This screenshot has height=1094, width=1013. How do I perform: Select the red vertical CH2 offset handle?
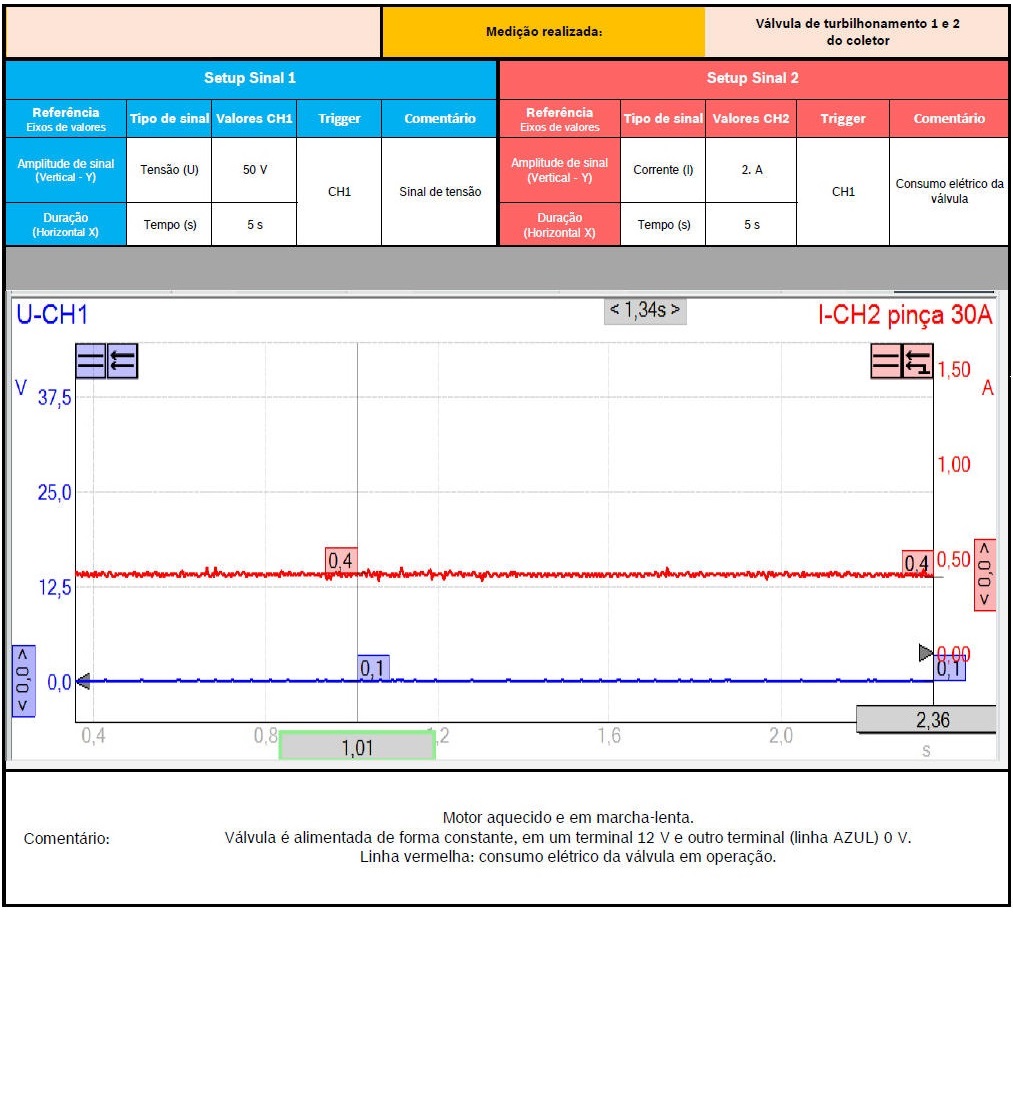pyautogui.click(x=985, y=575)
